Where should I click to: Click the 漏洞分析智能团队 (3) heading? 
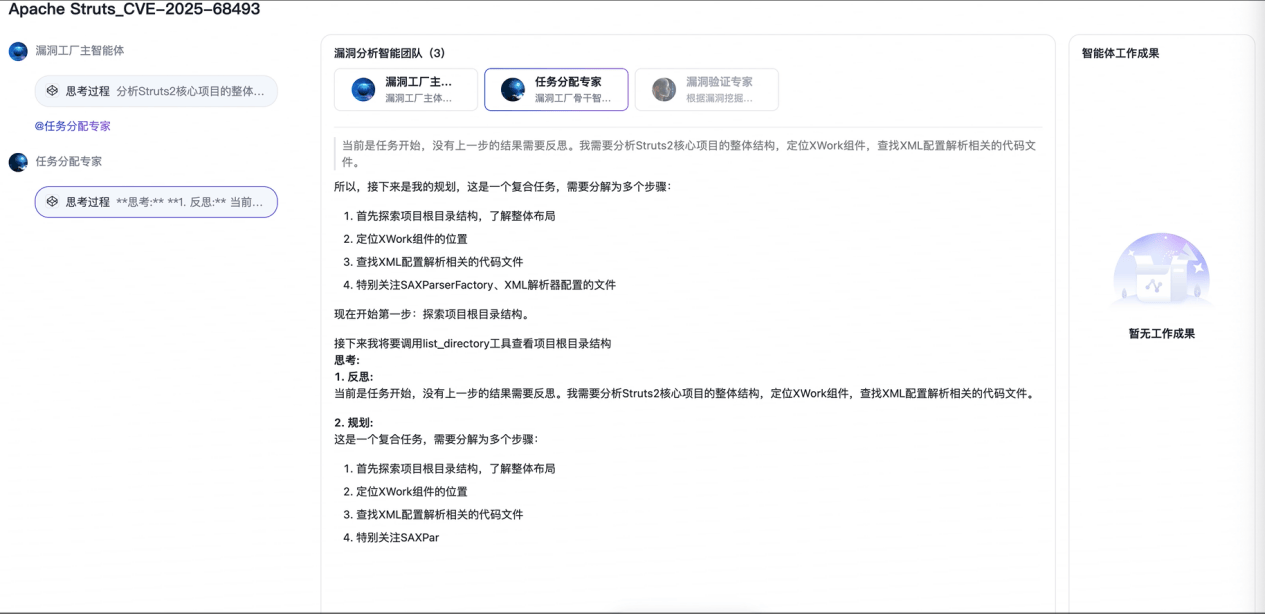click(389, 53)
